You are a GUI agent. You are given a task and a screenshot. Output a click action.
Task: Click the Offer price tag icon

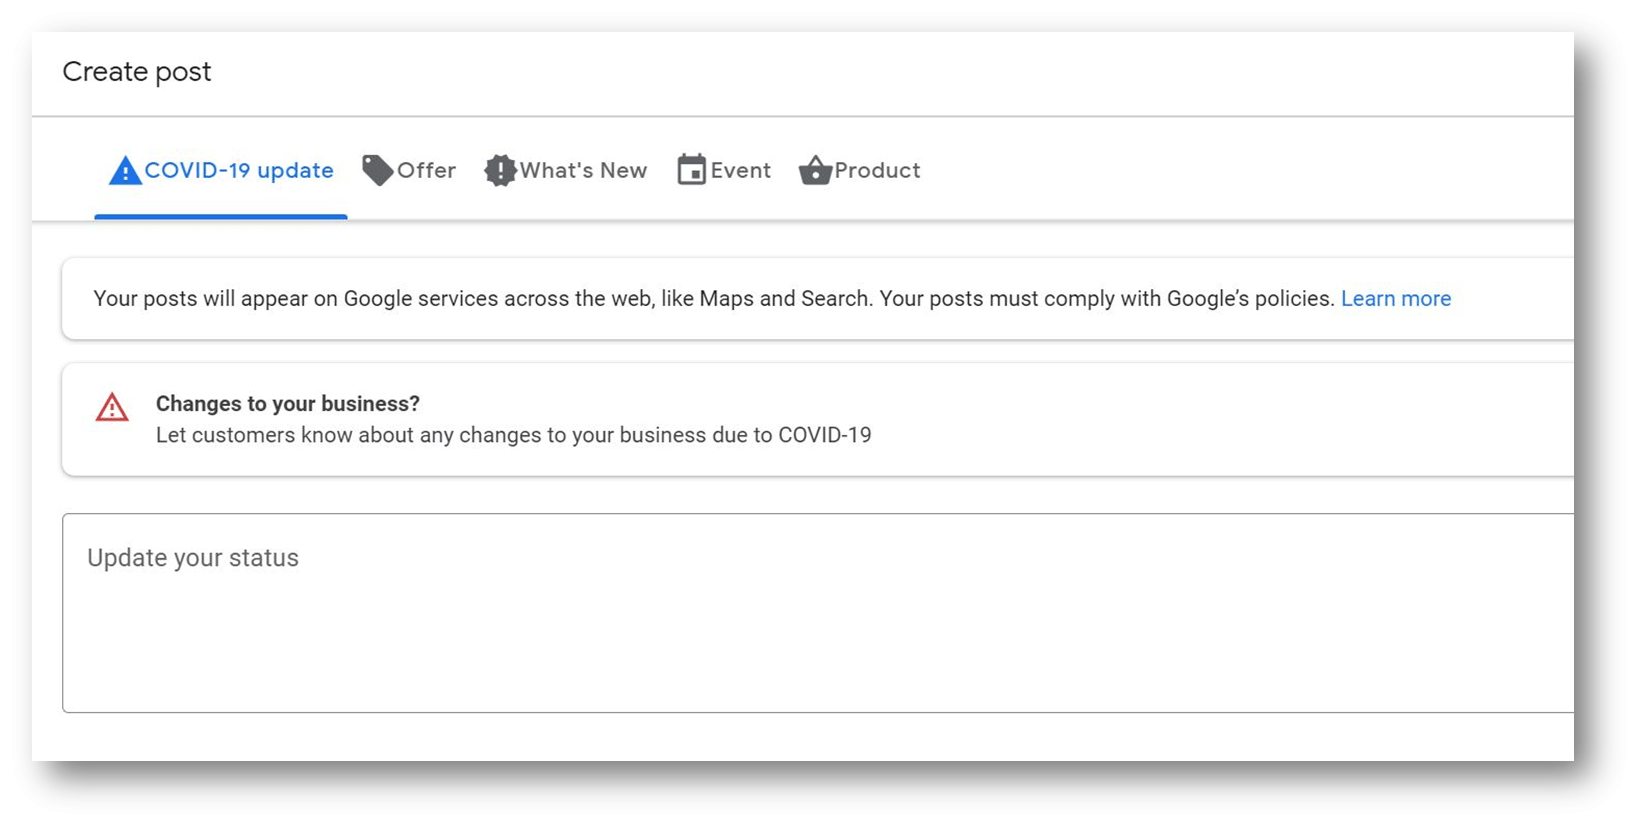(377, 170)
